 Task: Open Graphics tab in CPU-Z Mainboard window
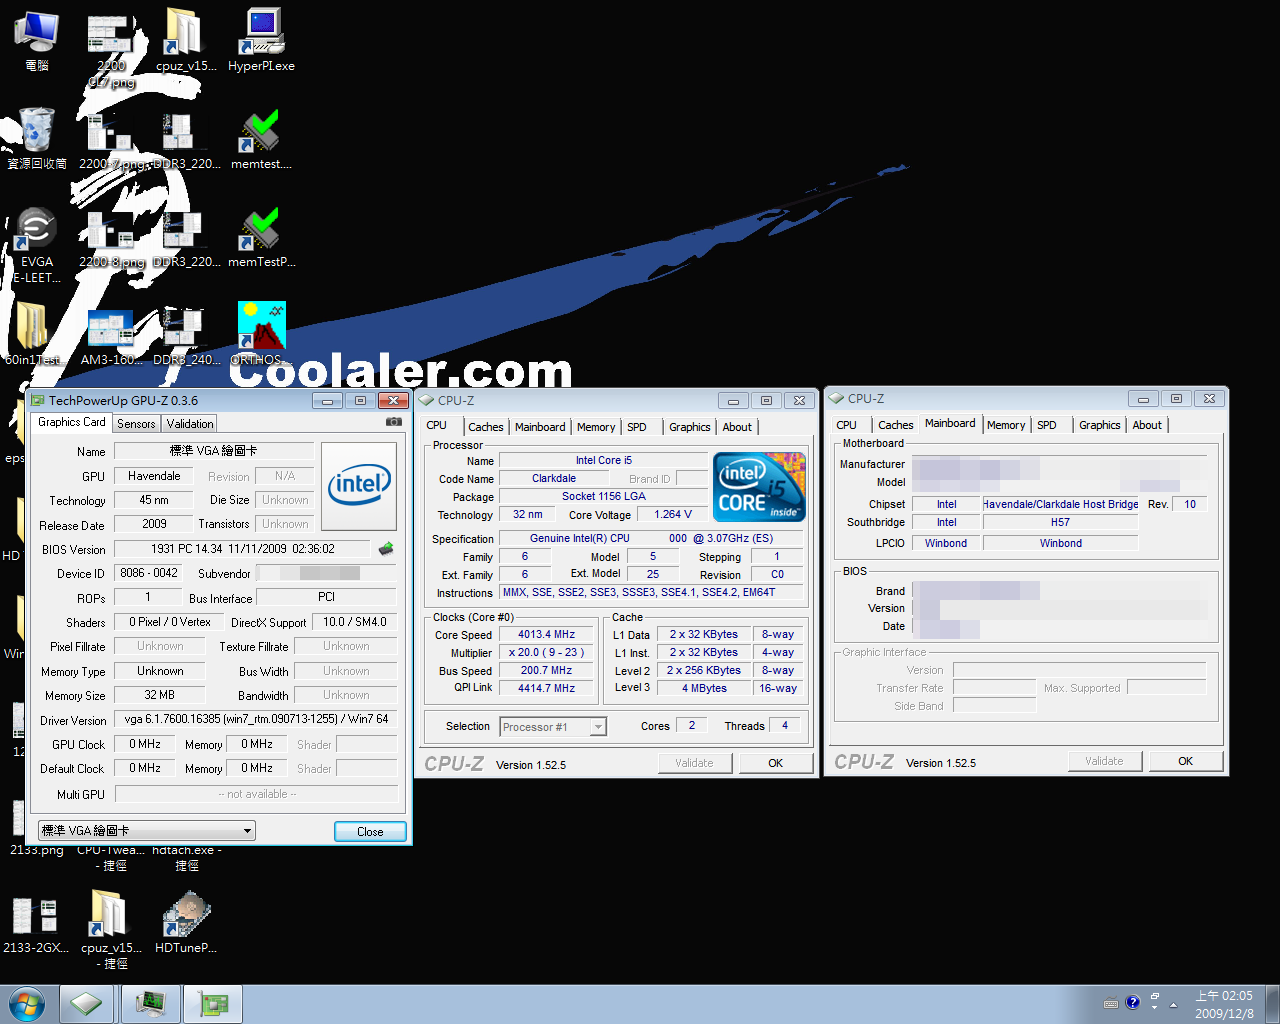click(x=1100, y=425)
